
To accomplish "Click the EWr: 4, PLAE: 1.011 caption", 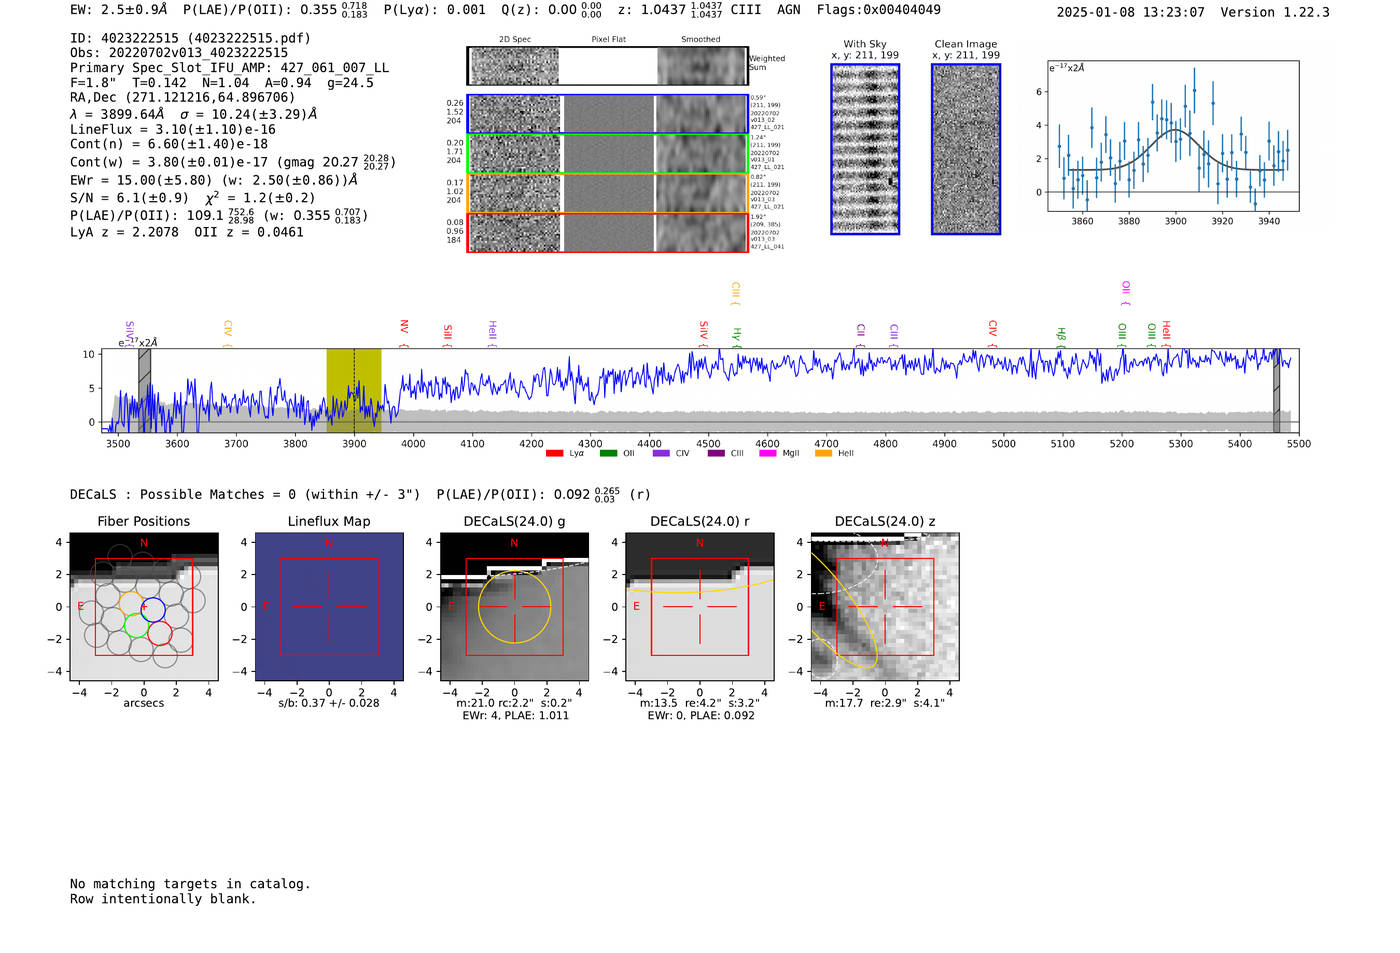I will click(515, 716).
